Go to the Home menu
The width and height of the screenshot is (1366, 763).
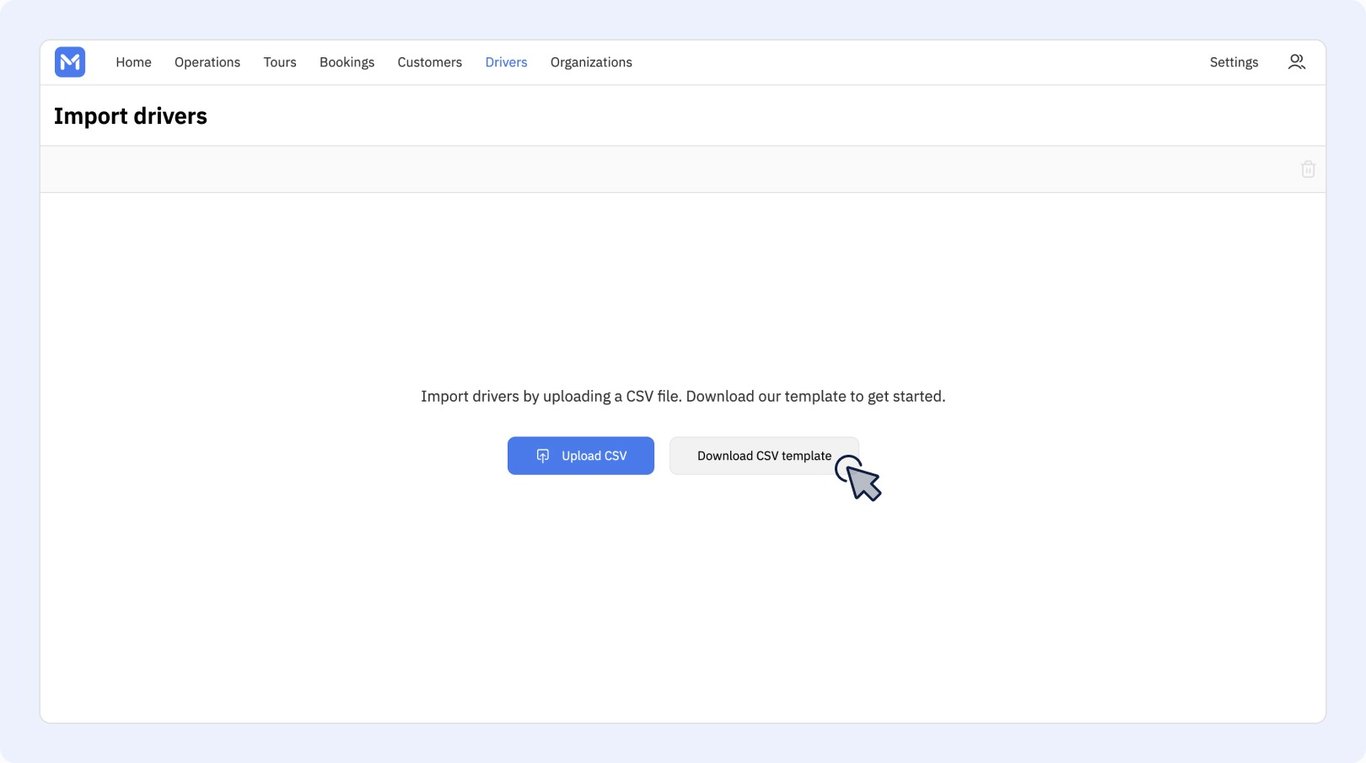click(x=133, y=62)
